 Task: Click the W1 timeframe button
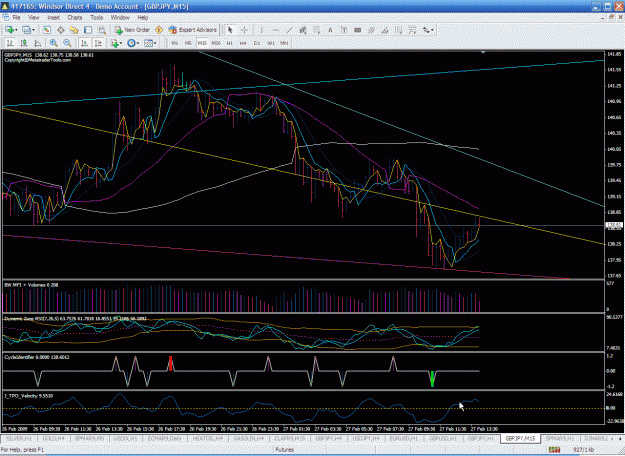(271, 43)
